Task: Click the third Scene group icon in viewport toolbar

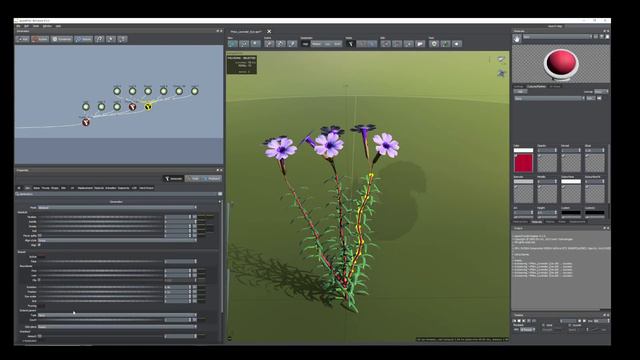Action: [x=292, y=44]
